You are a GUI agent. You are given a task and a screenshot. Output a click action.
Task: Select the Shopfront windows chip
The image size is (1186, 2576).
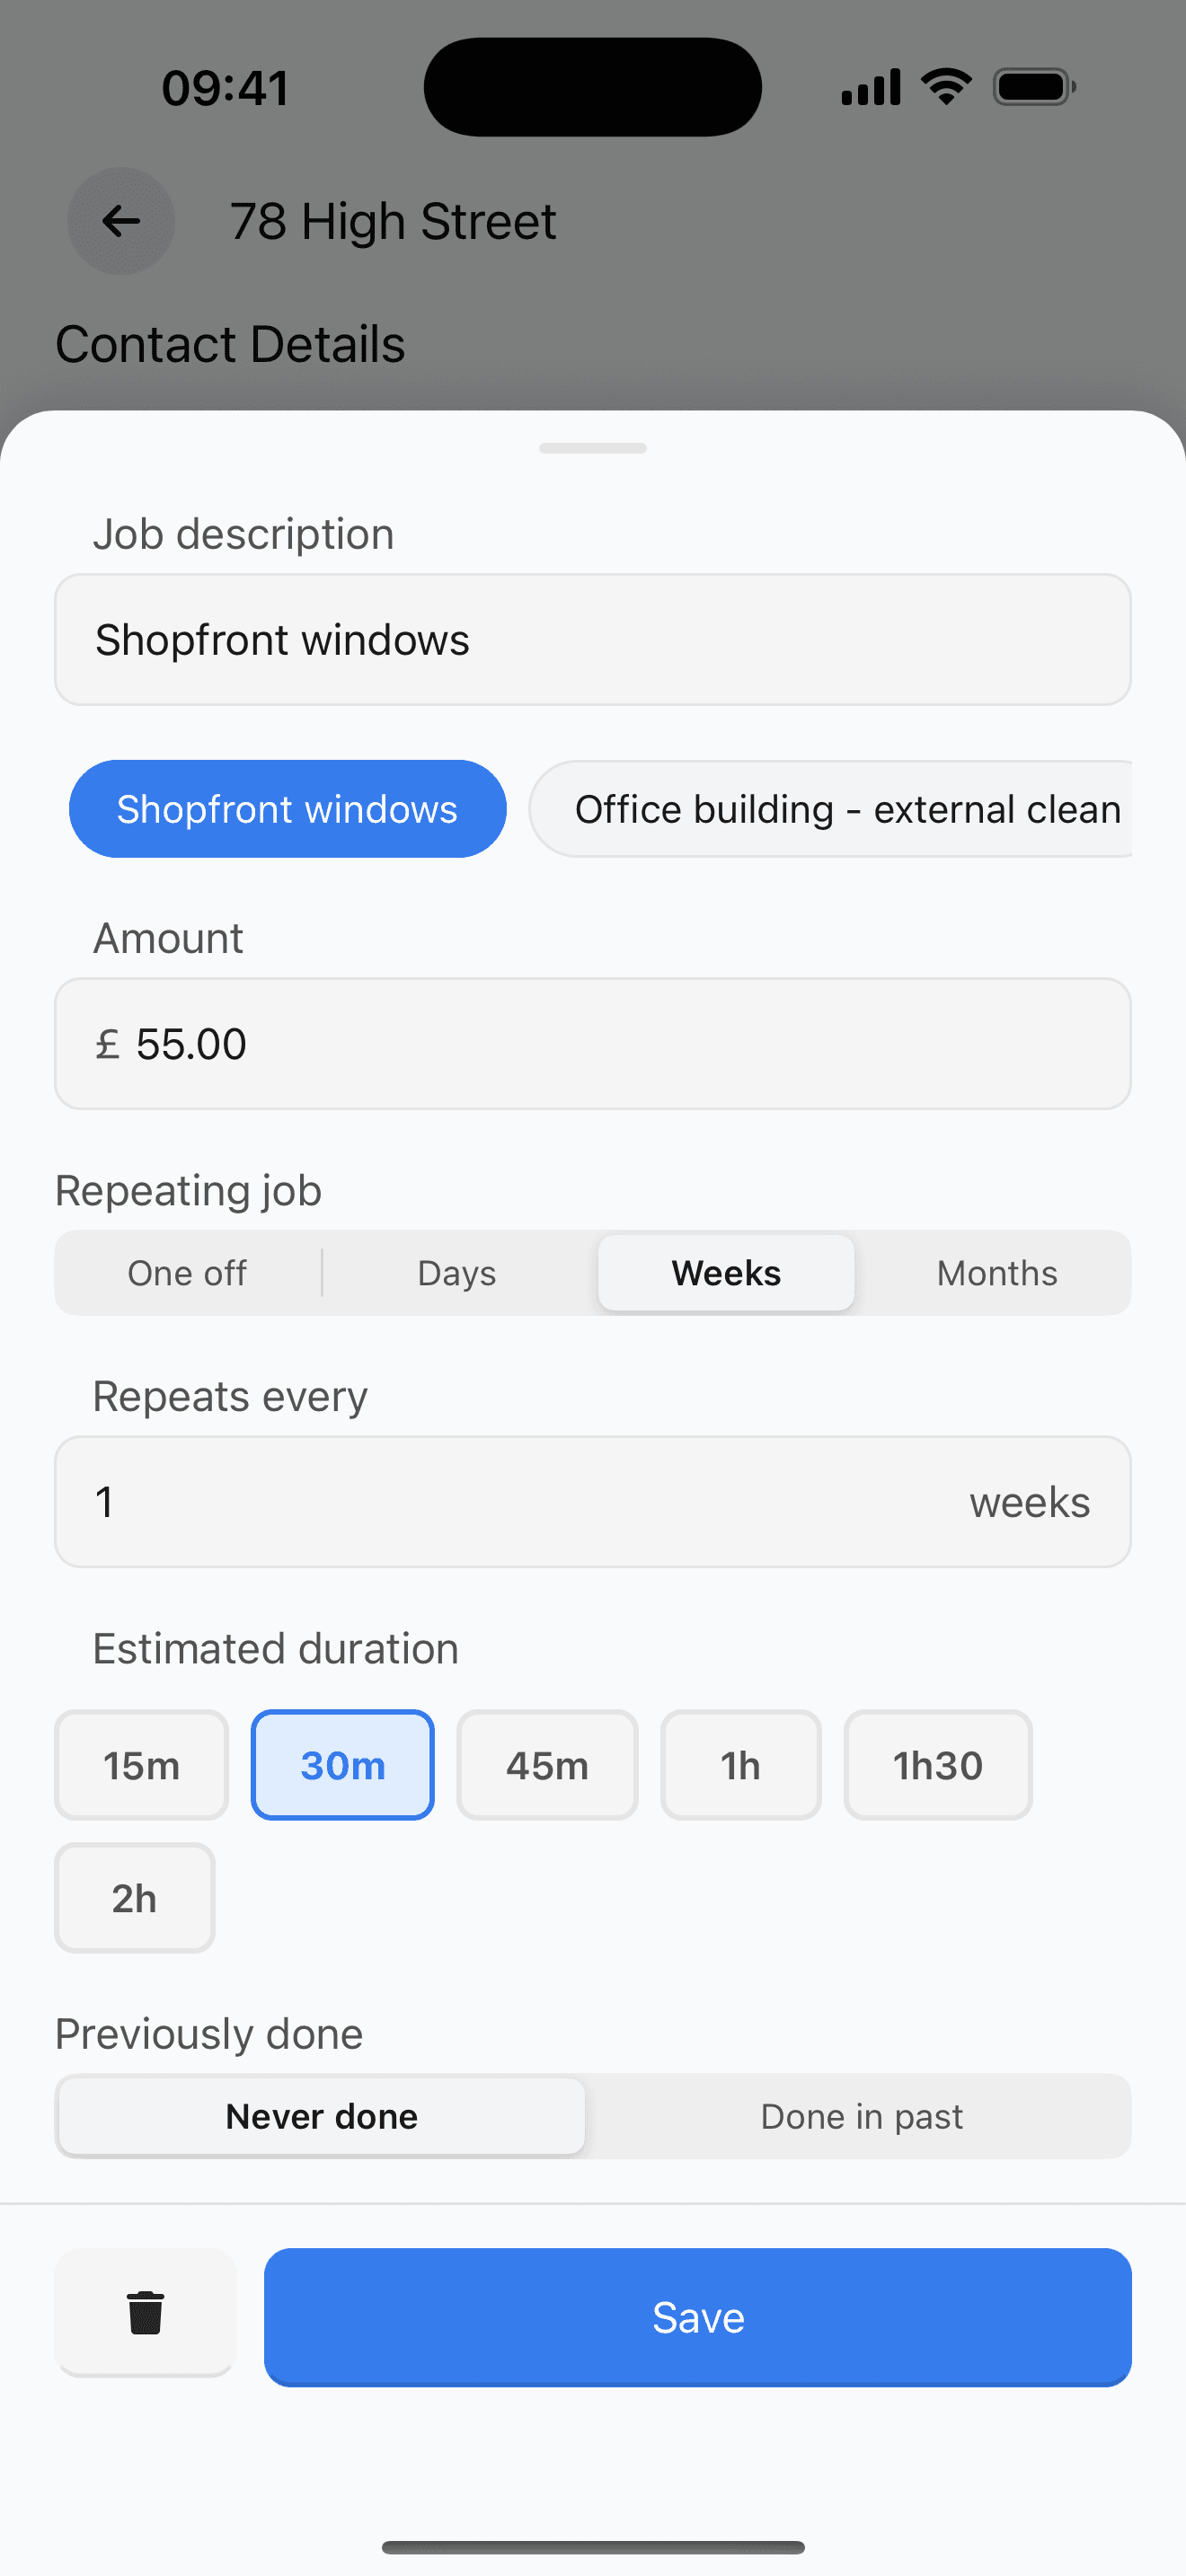pyautogui.click(x=286, y=809)
